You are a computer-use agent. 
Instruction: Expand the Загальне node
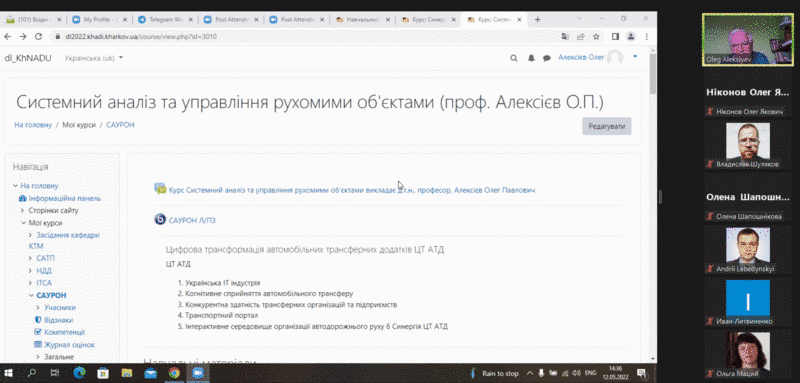(x=39, y=357)
